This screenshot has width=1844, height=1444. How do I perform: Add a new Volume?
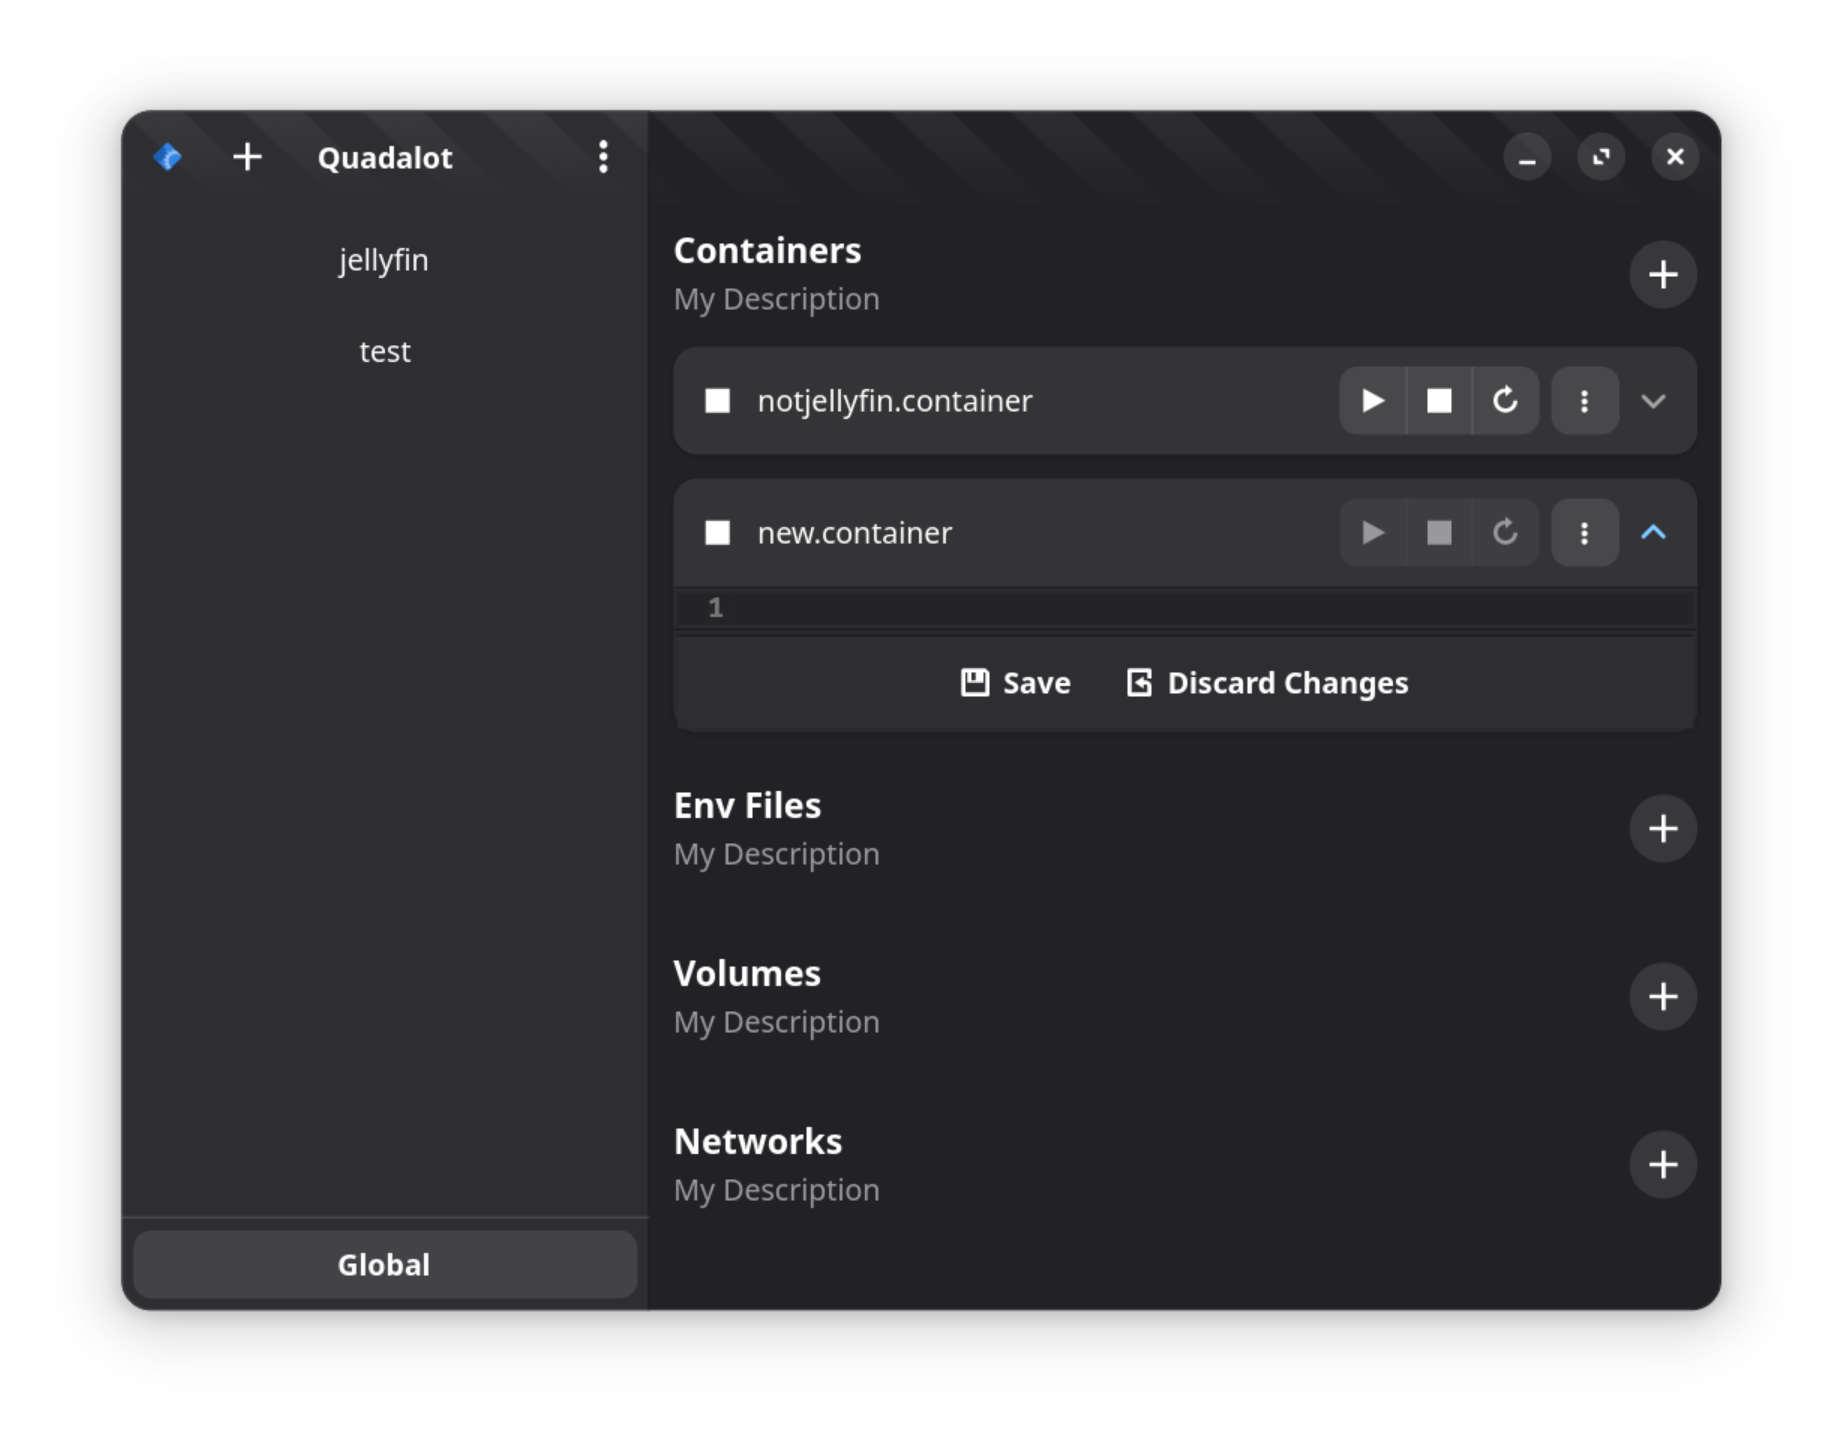[x=1663, y=996]
